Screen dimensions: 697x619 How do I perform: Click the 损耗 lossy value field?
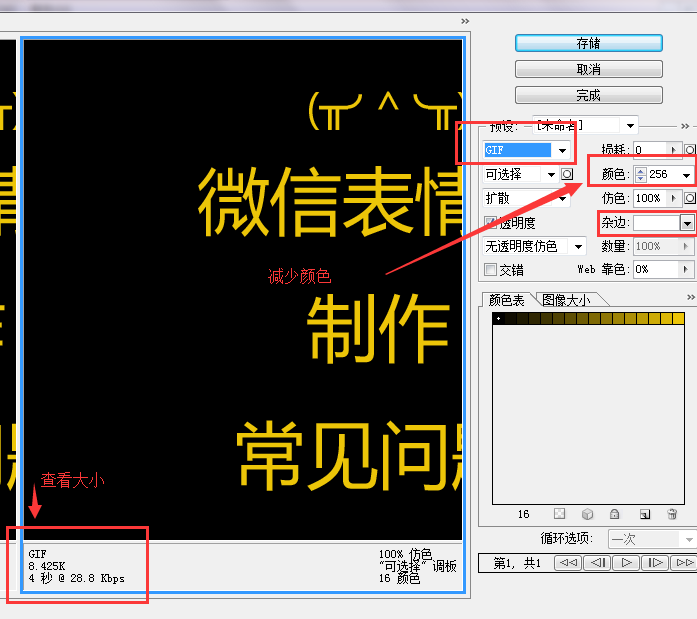tap(650, 150)
